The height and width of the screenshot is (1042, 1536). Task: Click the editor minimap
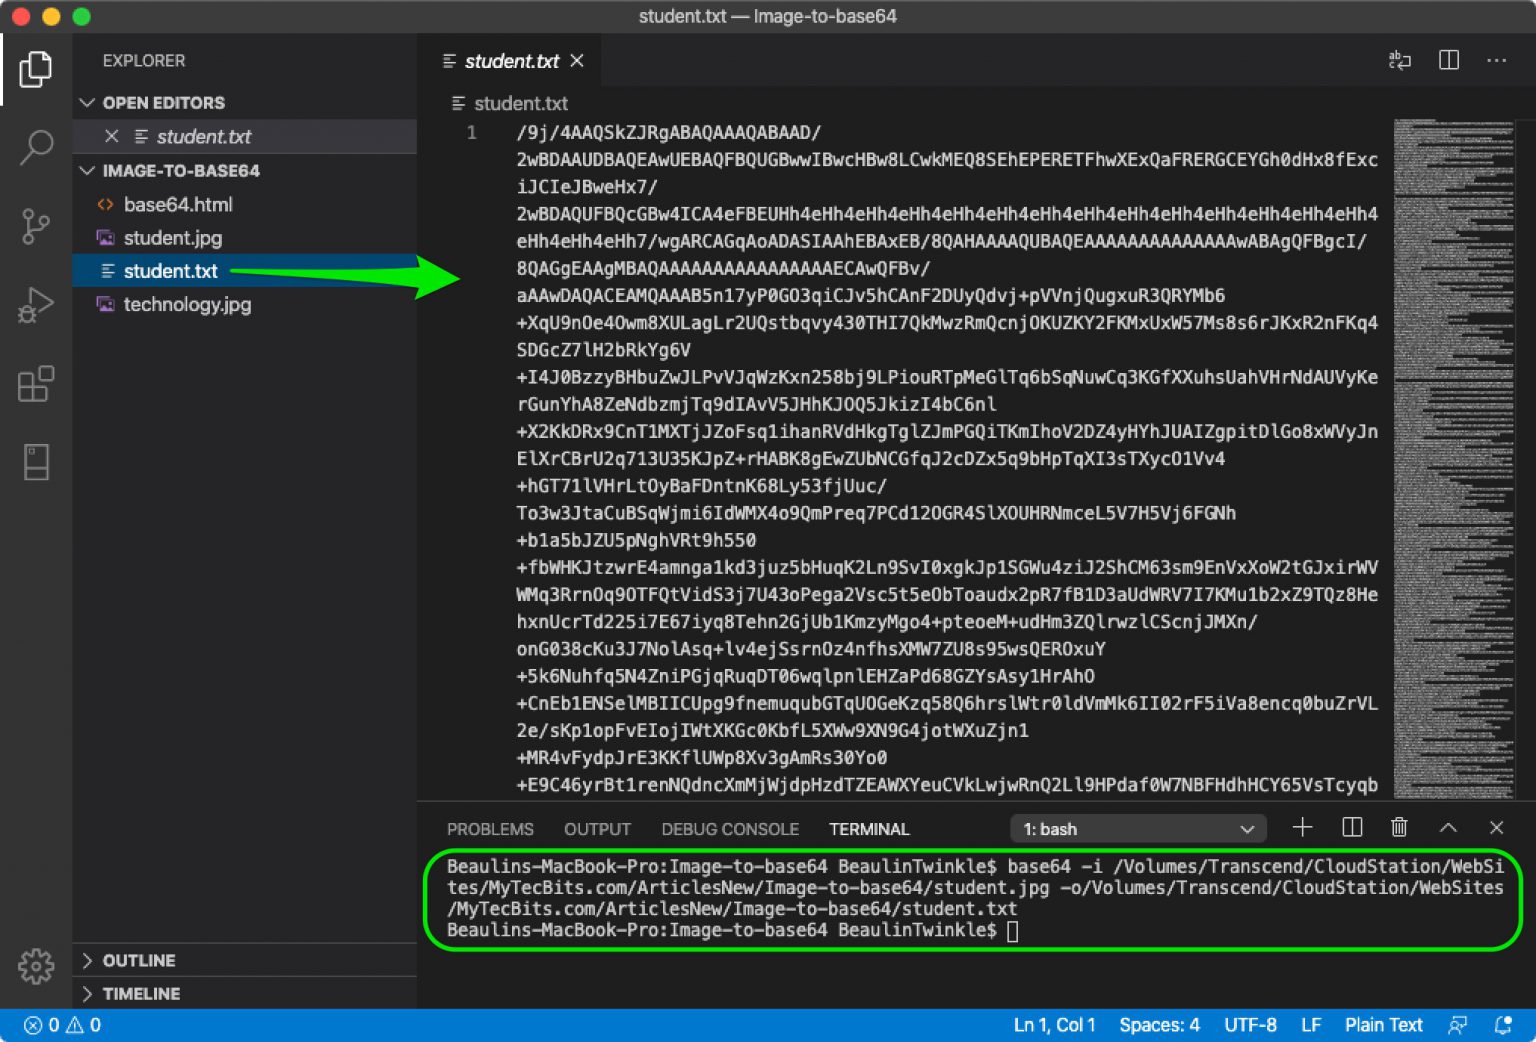click(x=1456, y=458)
